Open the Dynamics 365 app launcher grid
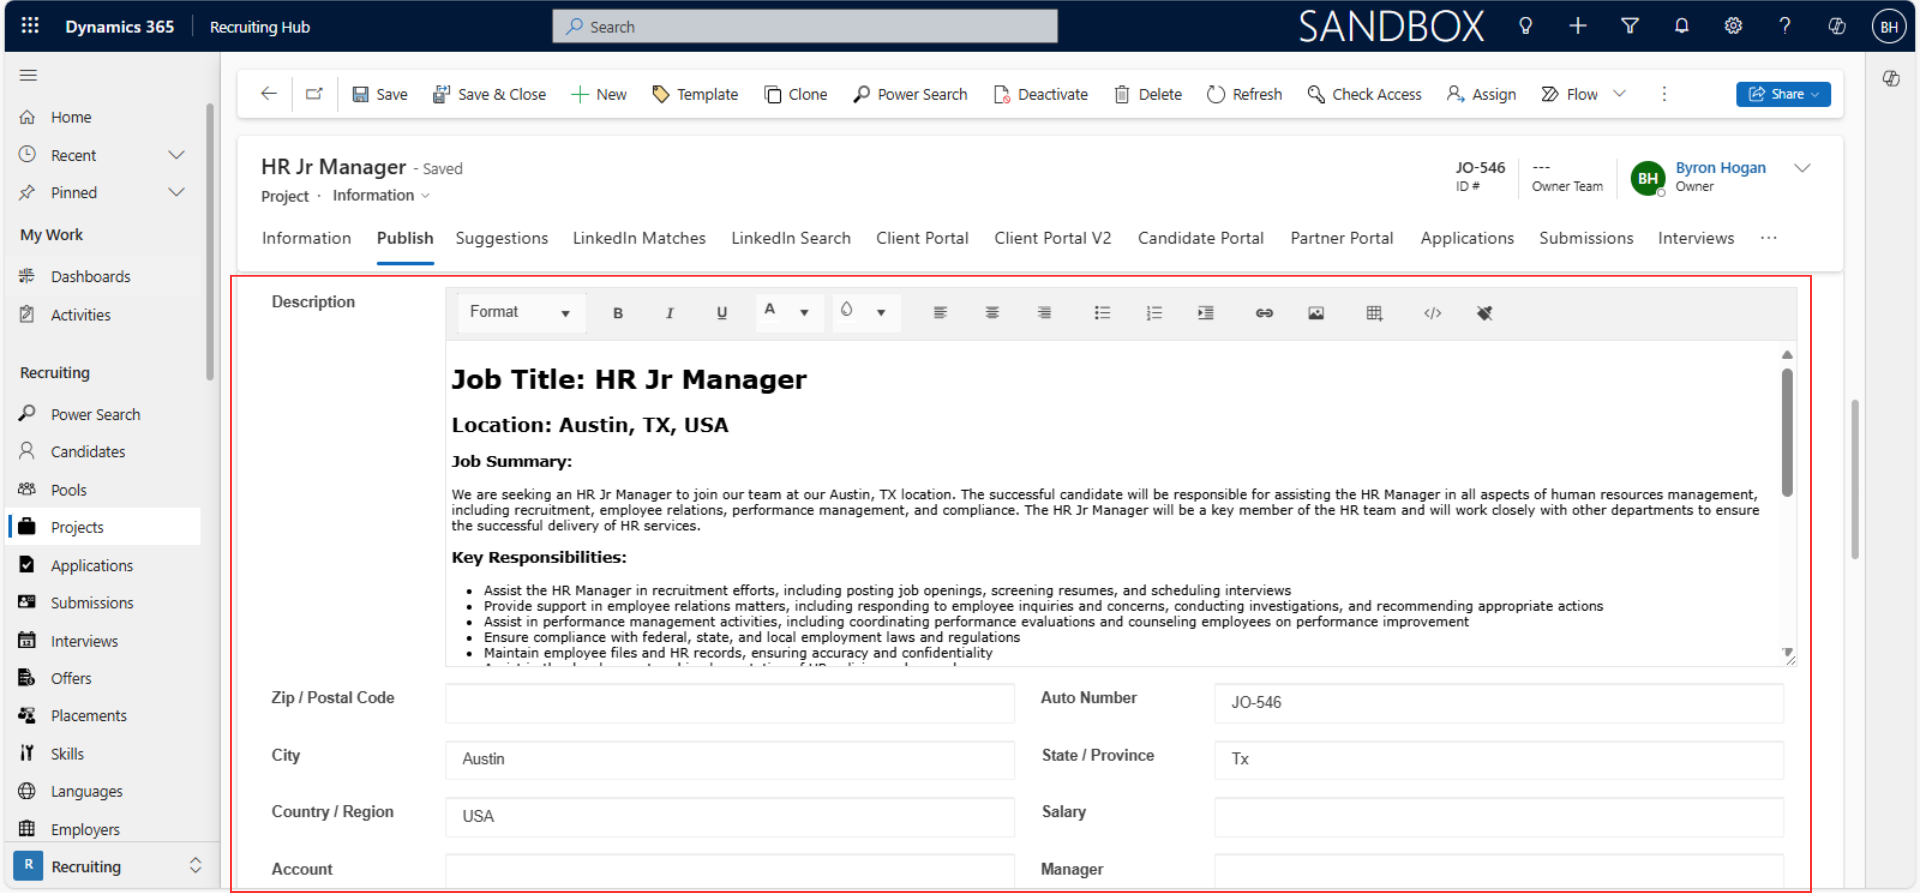Image resolution: width=1920 pixels, height=896 pixels. click(x=30, y=26)
